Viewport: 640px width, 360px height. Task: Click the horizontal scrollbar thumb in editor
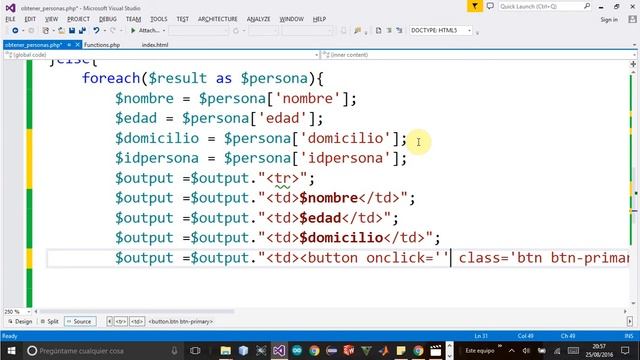tap(137, 311)
